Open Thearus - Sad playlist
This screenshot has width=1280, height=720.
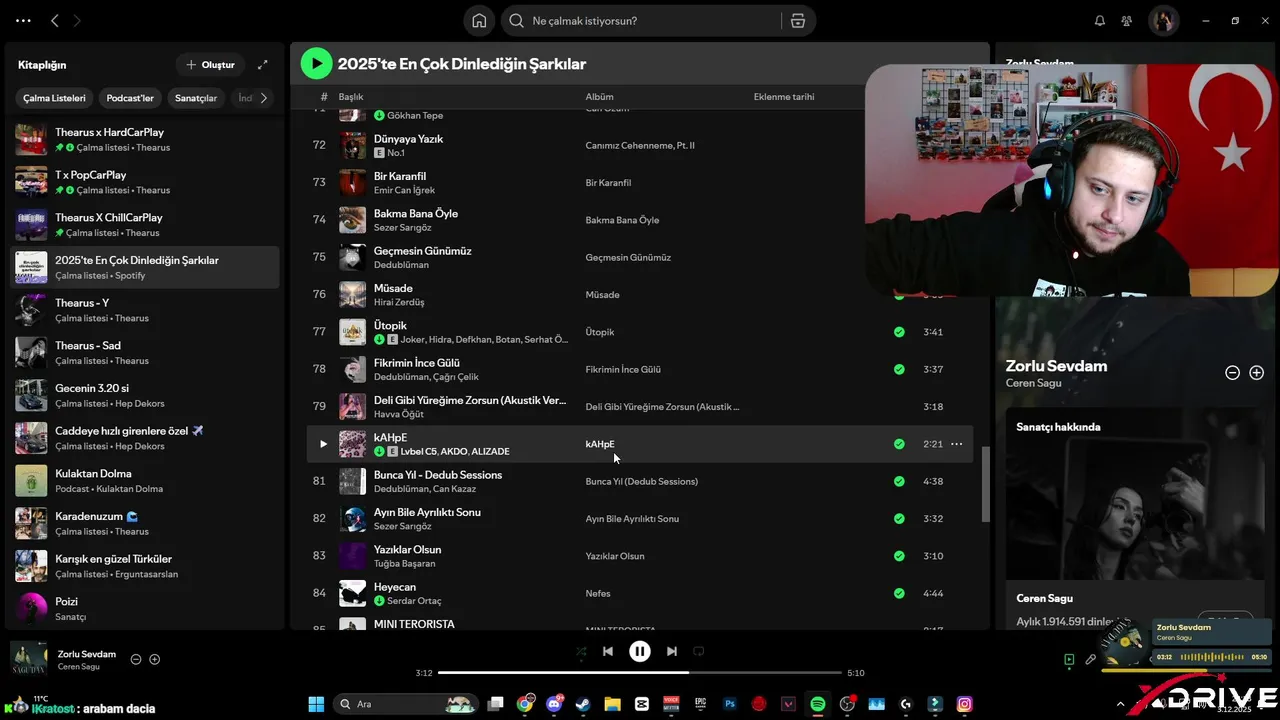coord(145,353)
